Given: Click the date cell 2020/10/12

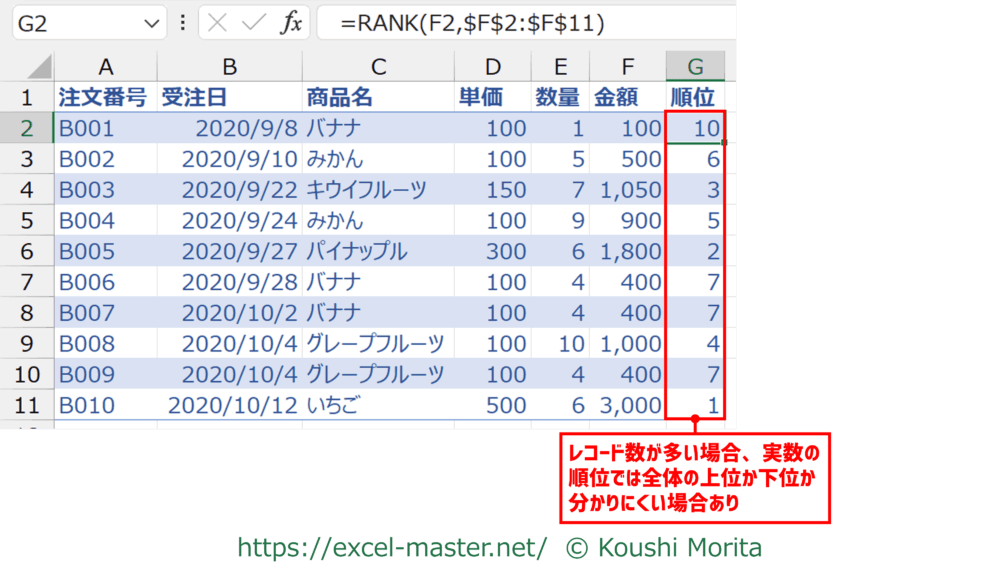Looking at the screenshot, I should pos(229,406).
